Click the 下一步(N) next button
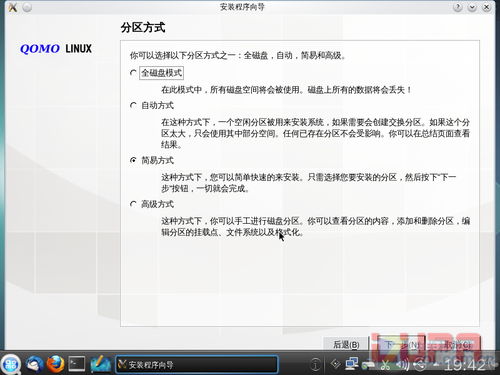The width and height of the screenshot is (500, 375). click(x=401, y=344)
